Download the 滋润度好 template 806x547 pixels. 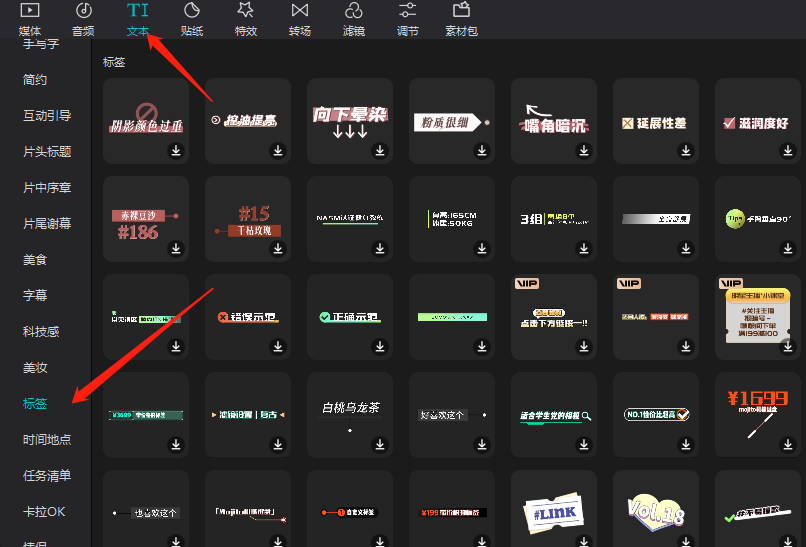click(x=787, y=151)
